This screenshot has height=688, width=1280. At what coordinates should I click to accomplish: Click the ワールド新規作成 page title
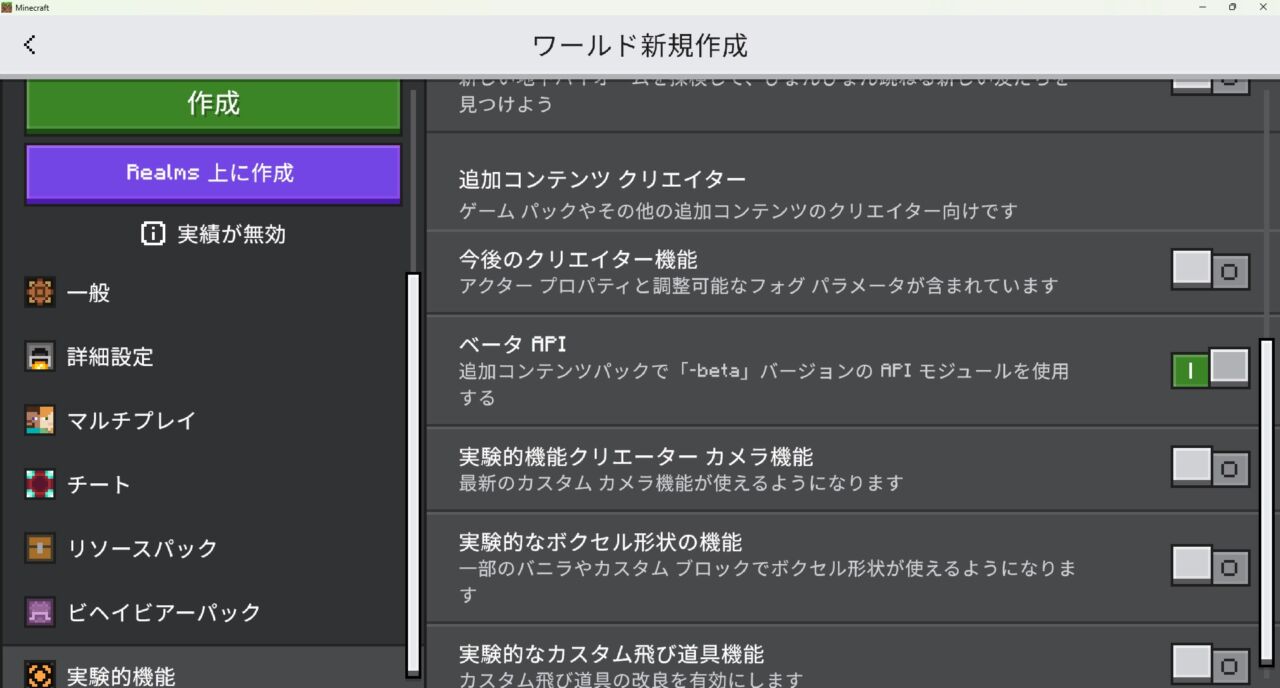point(640,45)
